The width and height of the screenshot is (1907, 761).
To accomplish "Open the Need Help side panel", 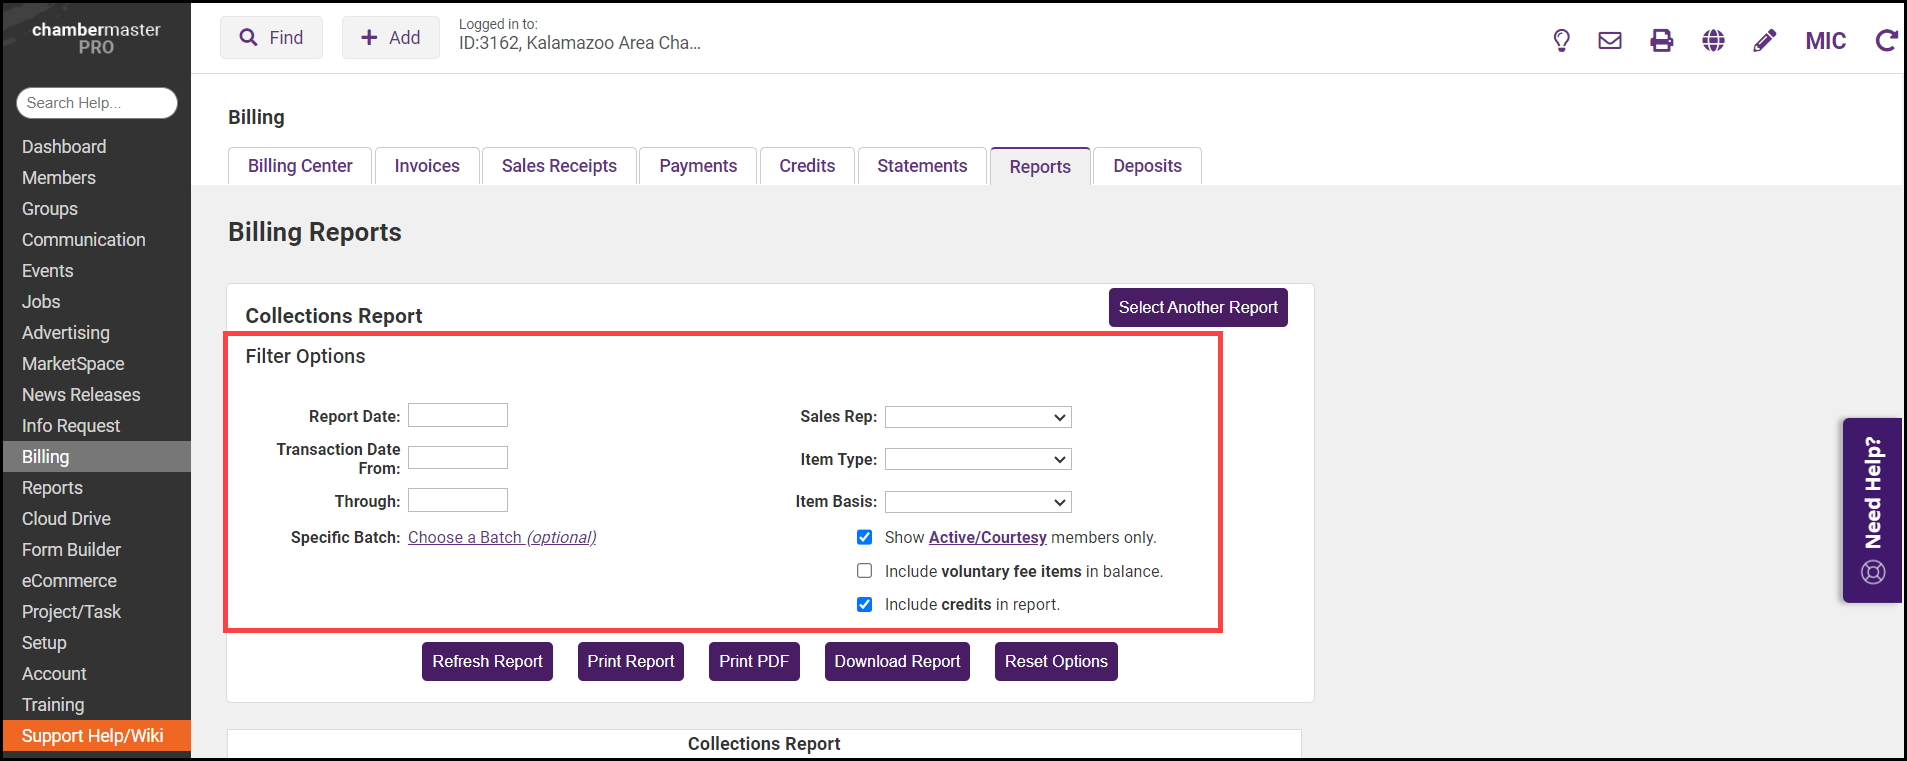I will coord(1872,510).
